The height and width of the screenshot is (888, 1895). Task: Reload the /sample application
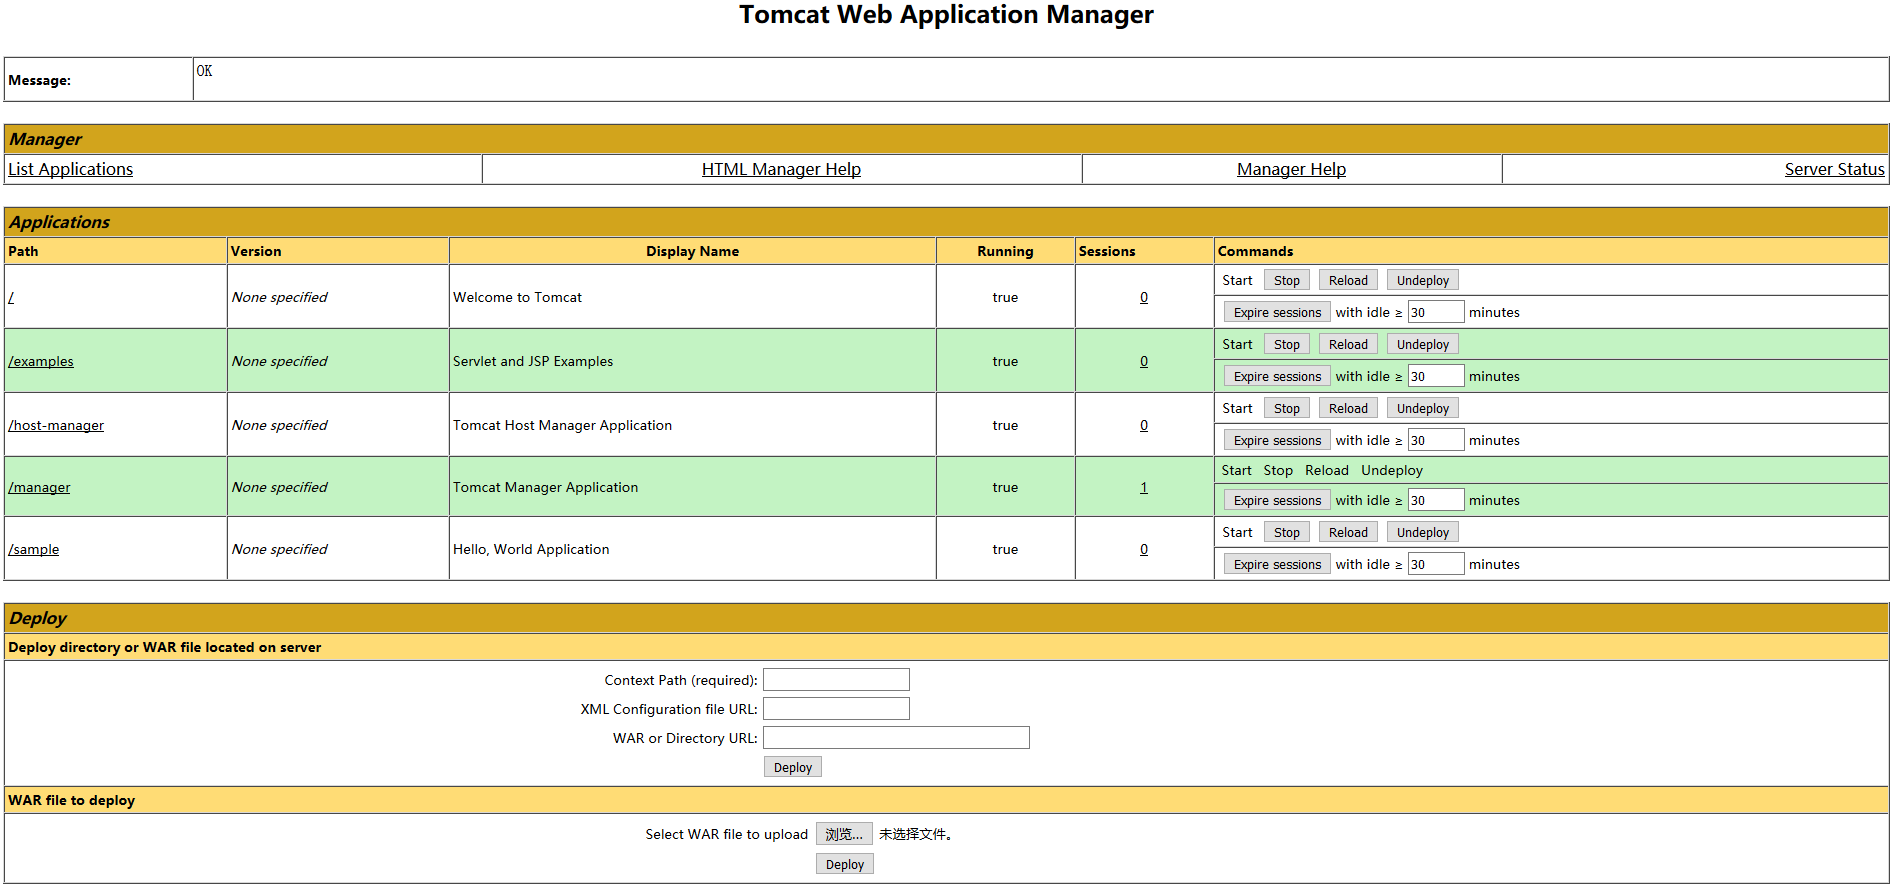1348,532
